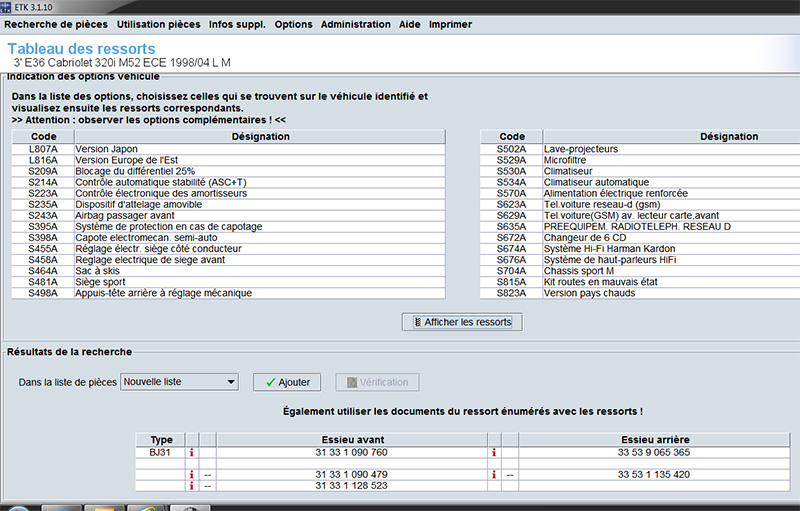Select option L807A Version Japon
Image resolution: width=800 pixels, height=511 pixels.
point(229,149)
